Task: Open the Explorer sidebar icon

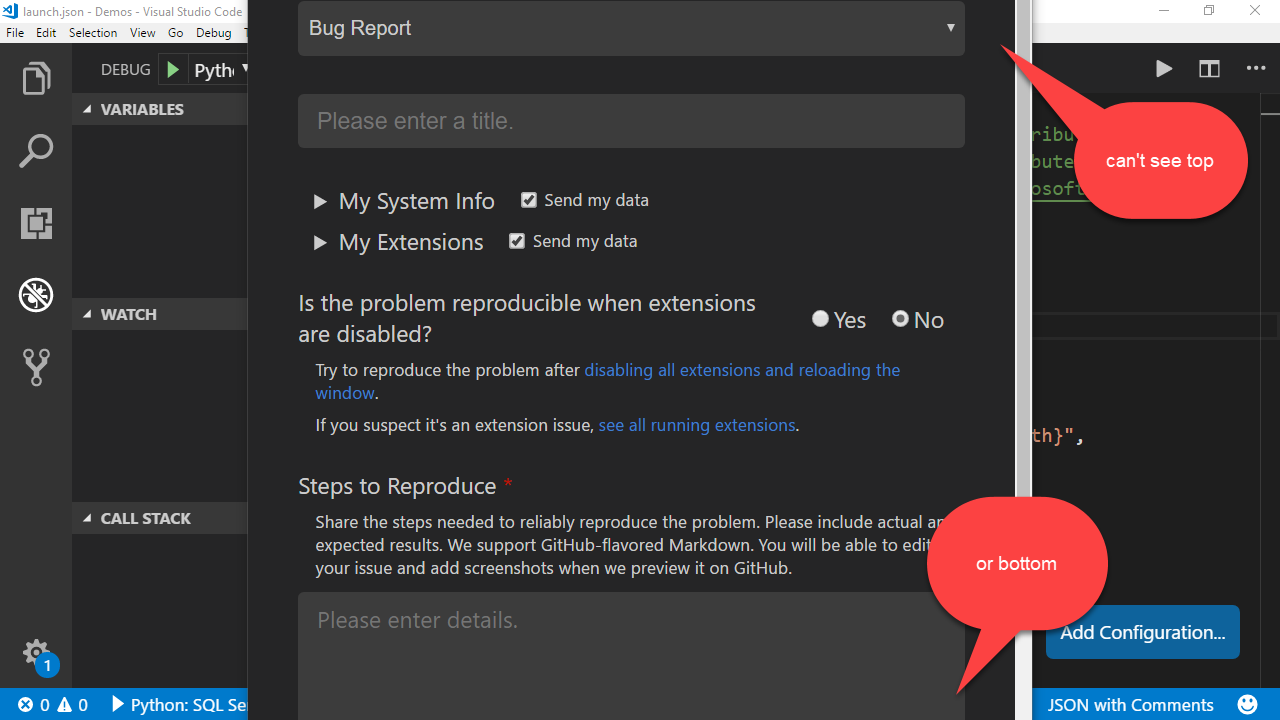Action: pyautogui.click(x=36, y=77)
